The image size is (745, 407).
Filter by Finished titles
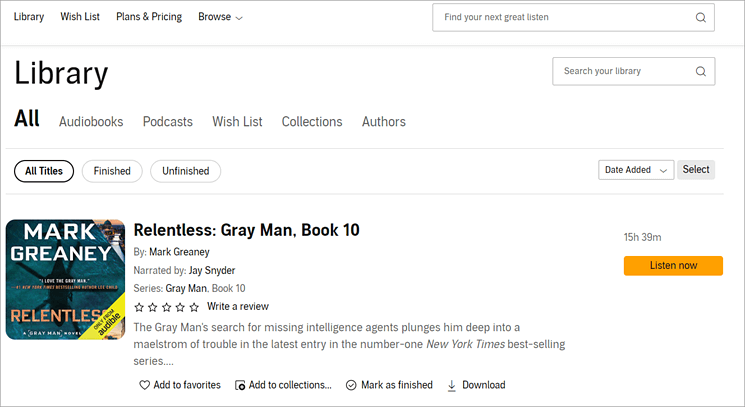(112, 171)
